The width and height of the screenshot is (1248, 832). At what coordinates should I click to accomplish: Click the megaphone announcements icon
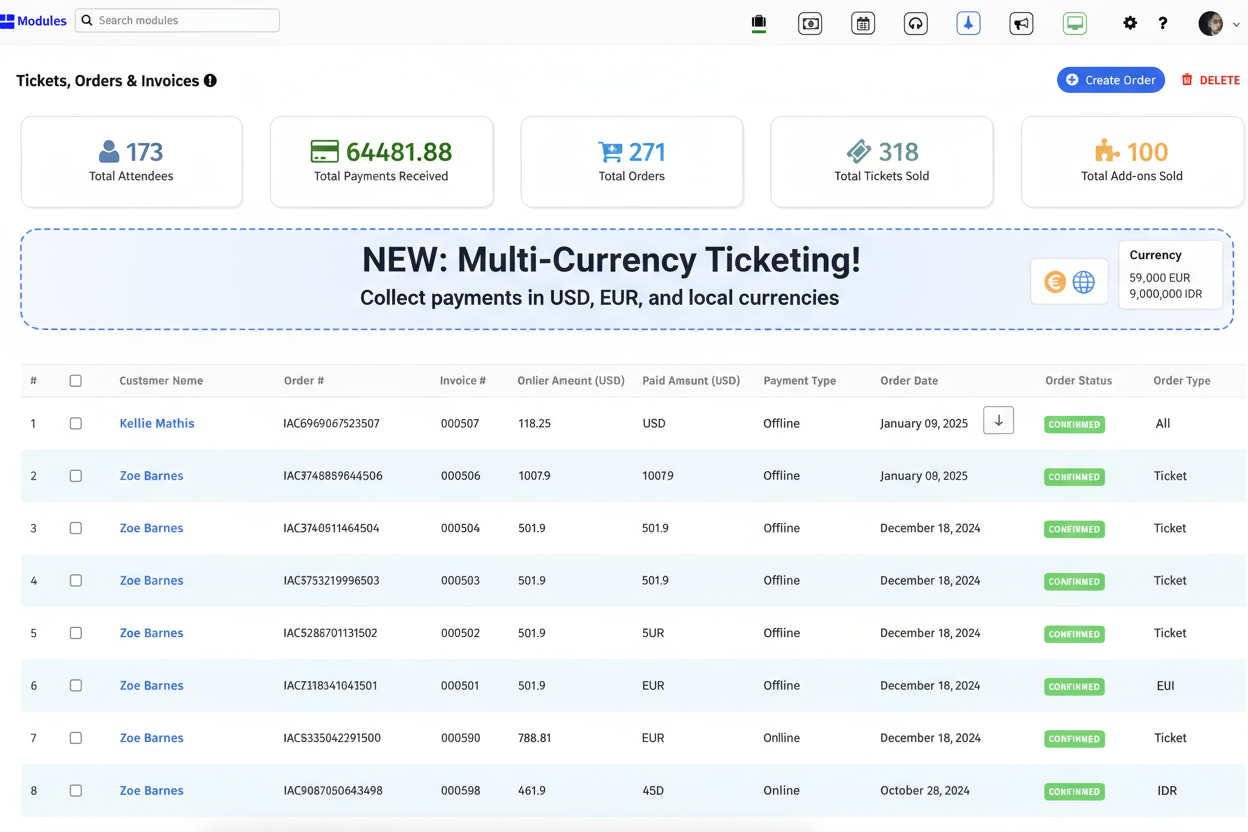tap(1021, 23)
